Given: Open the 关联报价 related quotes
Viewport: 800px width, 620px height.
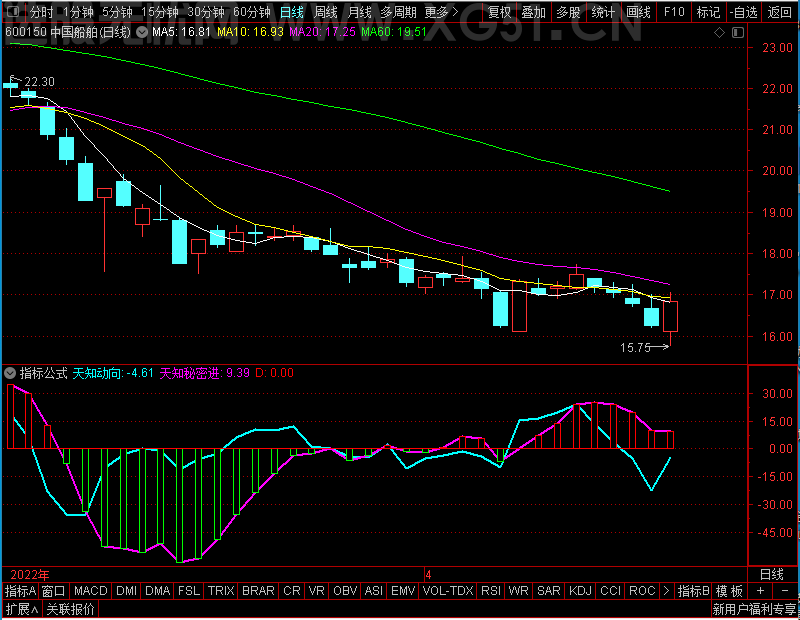Looking at the screenshot, I should 70,609.
